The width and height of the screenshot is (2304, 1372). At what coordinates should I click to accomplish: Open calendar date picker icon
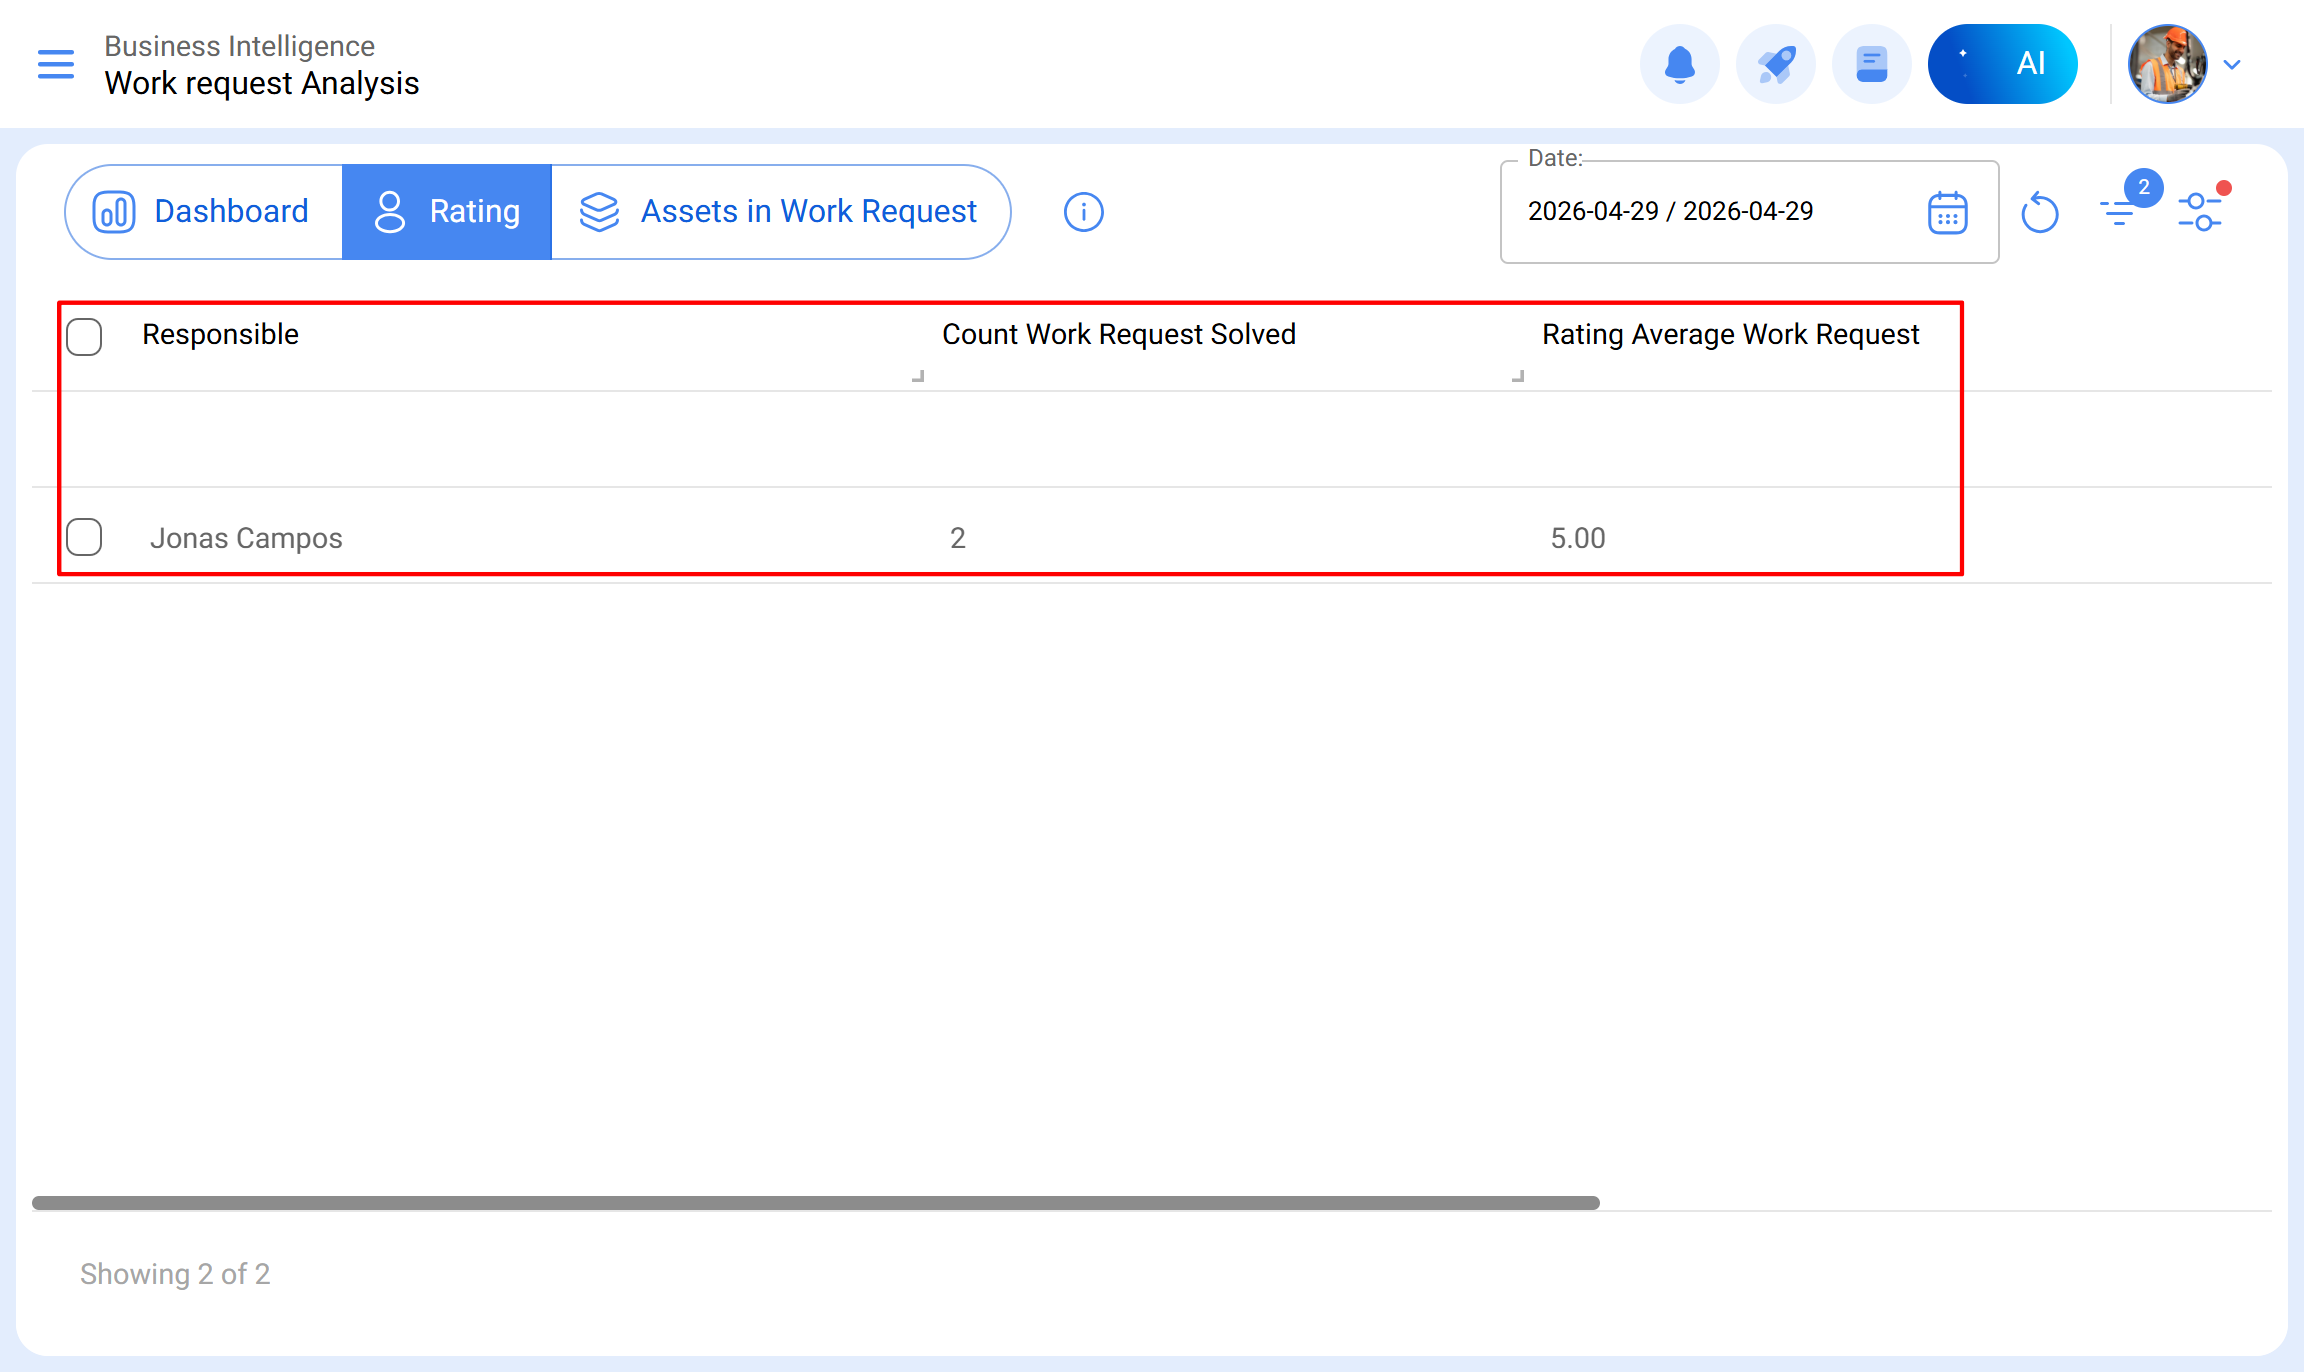pos(1947,212)
